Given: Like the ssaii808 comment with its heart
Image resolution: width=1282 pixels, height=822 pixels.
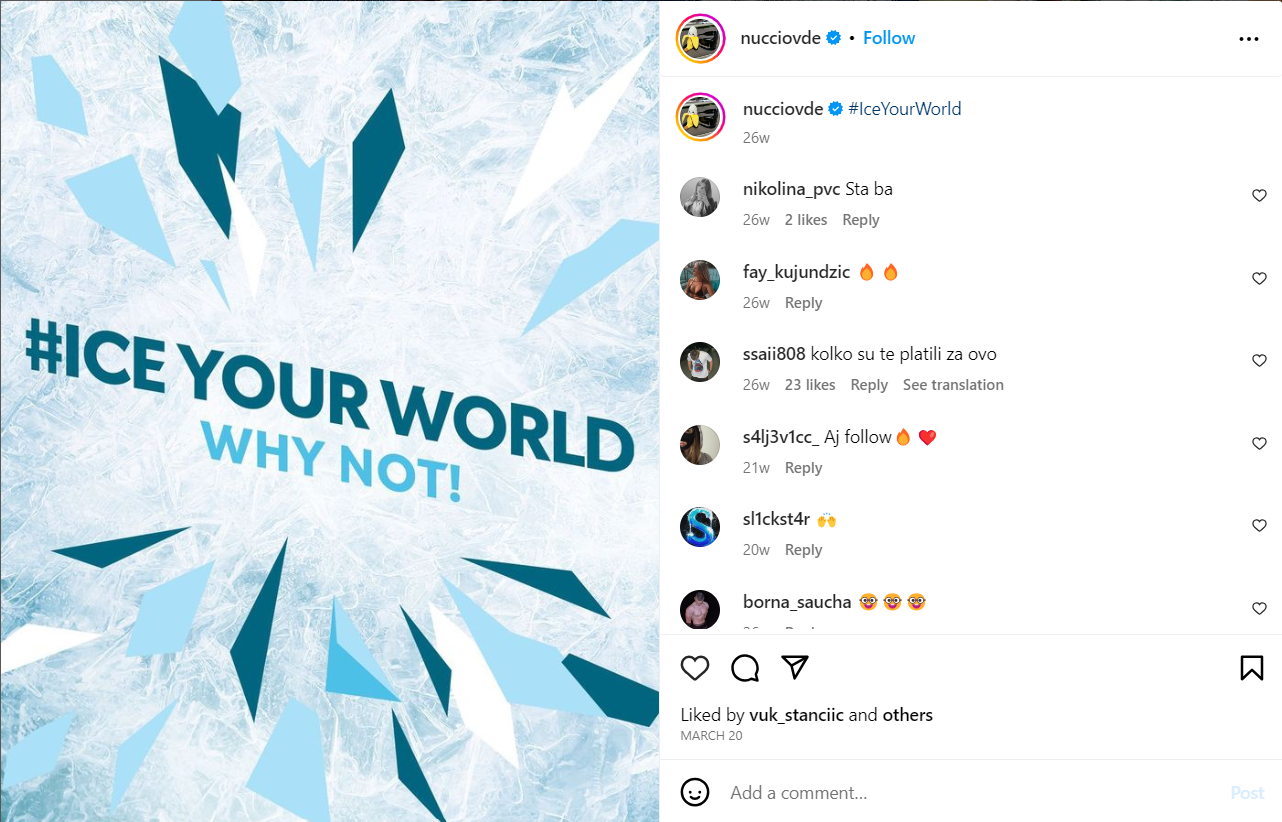Looking at the screenshot, I should pyautogui.click(x=1260, y=361).
